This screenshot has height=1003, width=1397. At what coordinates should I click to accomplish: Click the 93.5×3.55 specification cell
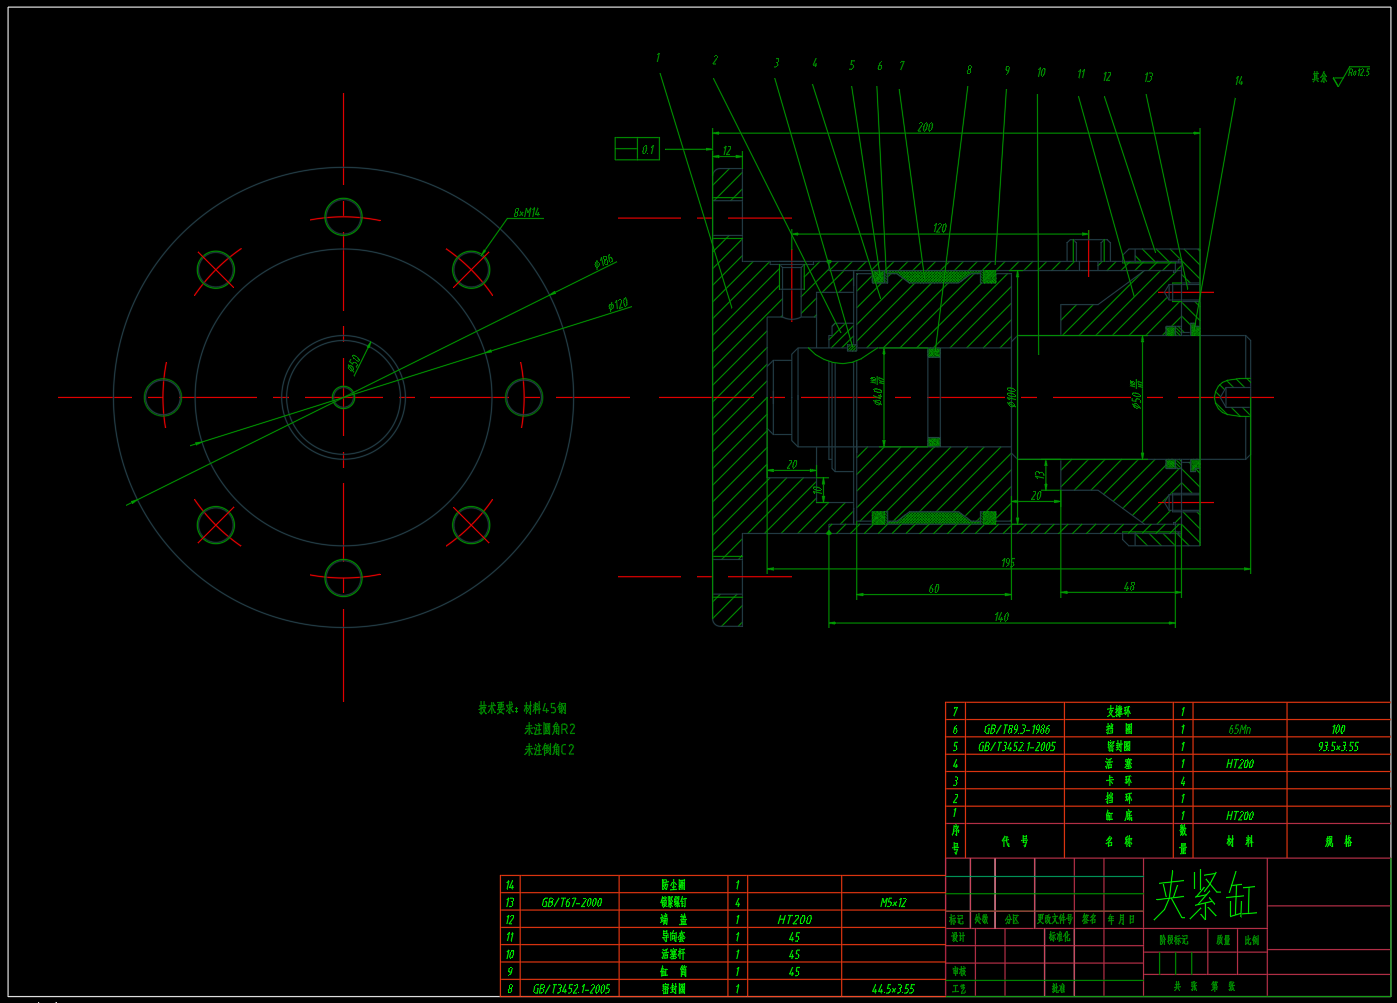click(1338, 746)
